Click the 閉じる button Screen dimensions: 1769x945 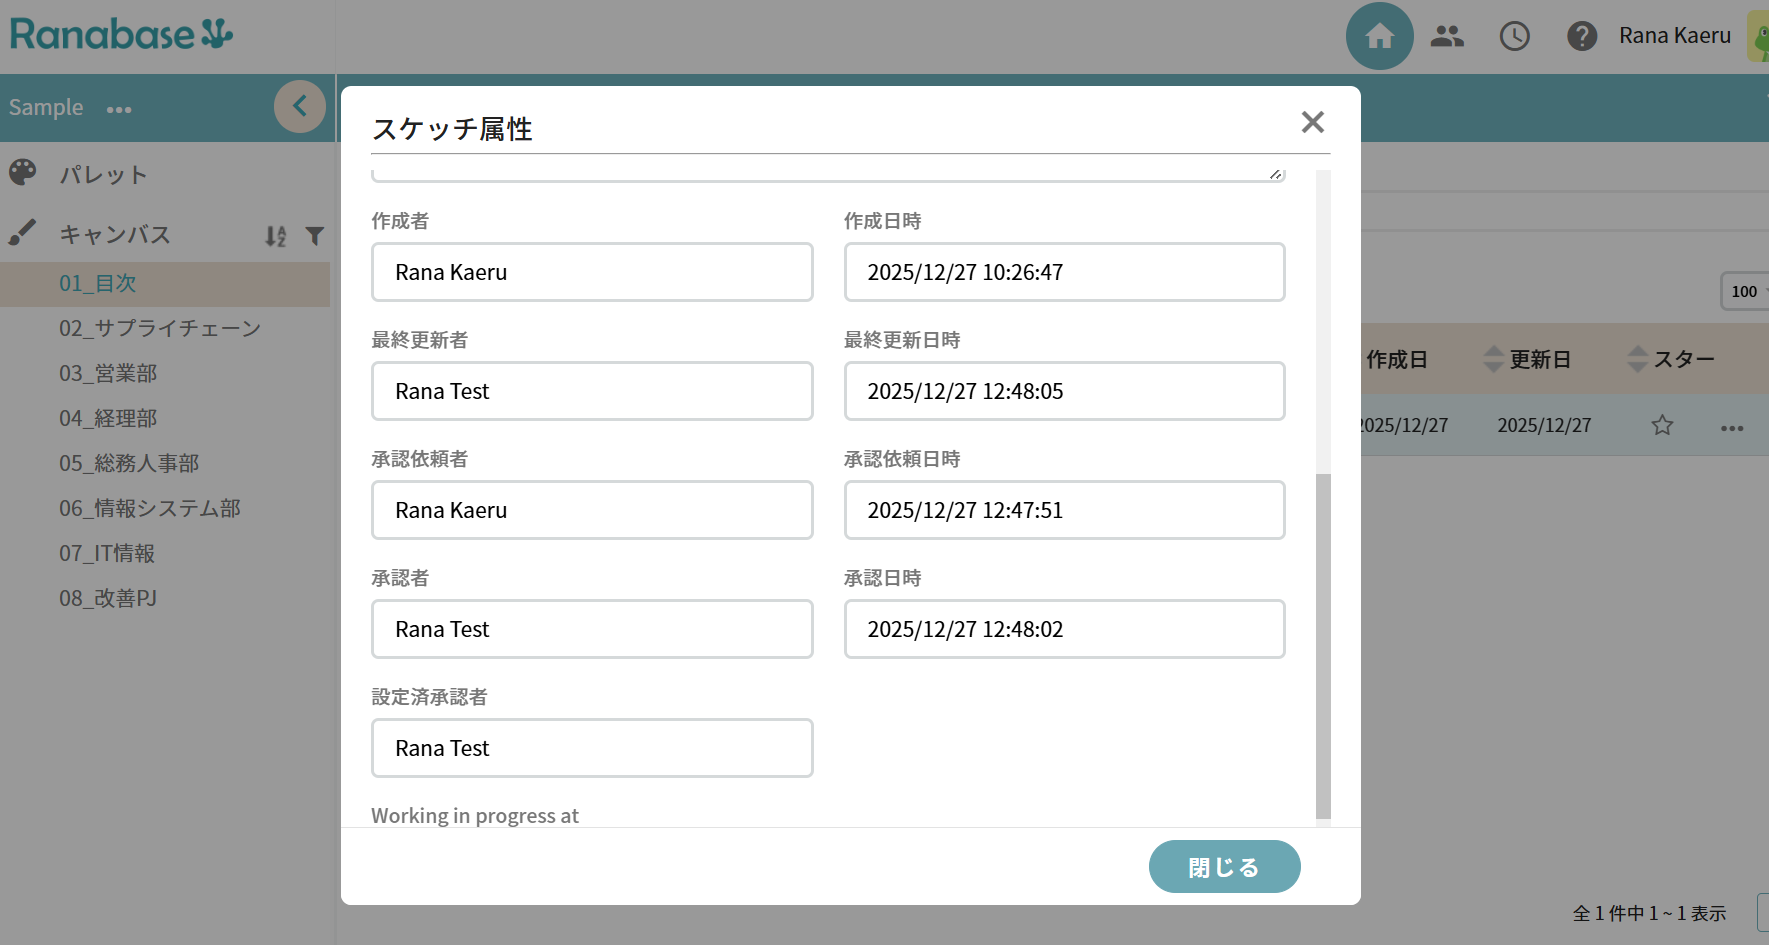pyautogui.click(x=1224, y=867)
